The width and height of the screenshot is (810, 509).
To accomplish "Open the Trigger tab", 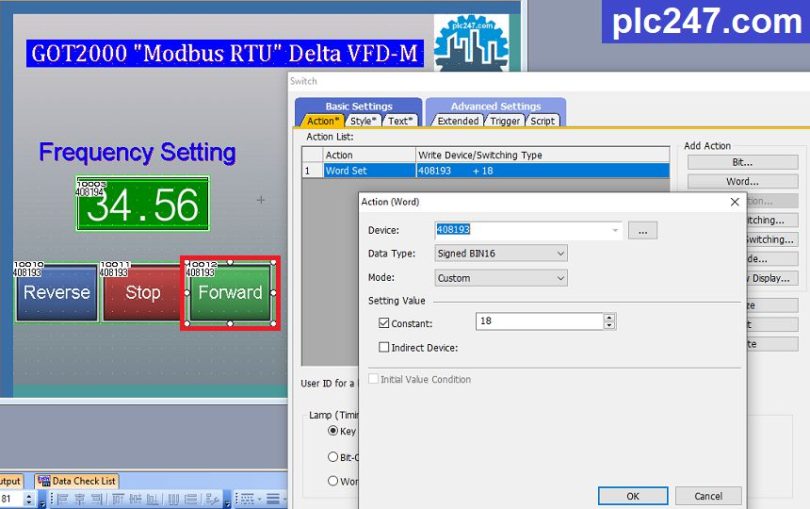I will click(505, 121).
